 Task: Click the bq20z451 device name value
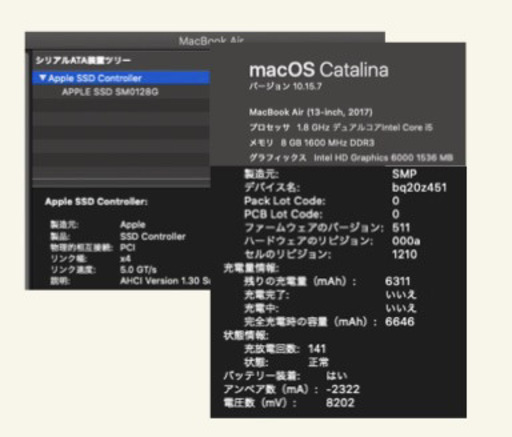(419, 187)
